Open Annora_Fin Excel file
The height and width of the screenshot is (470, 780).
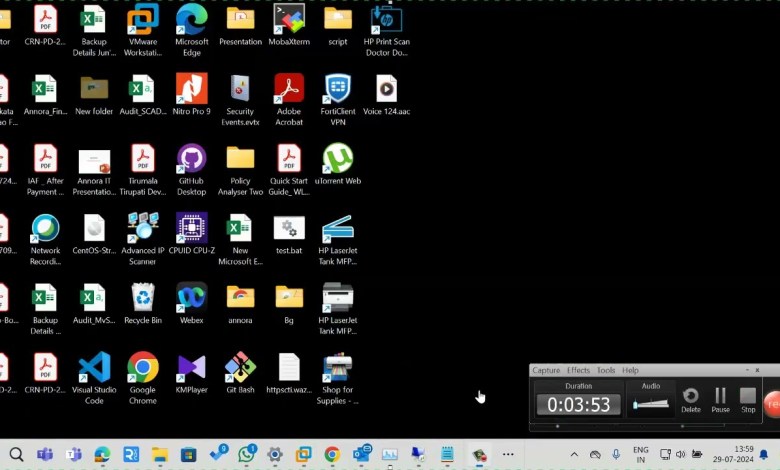click(x=45, y=94)
